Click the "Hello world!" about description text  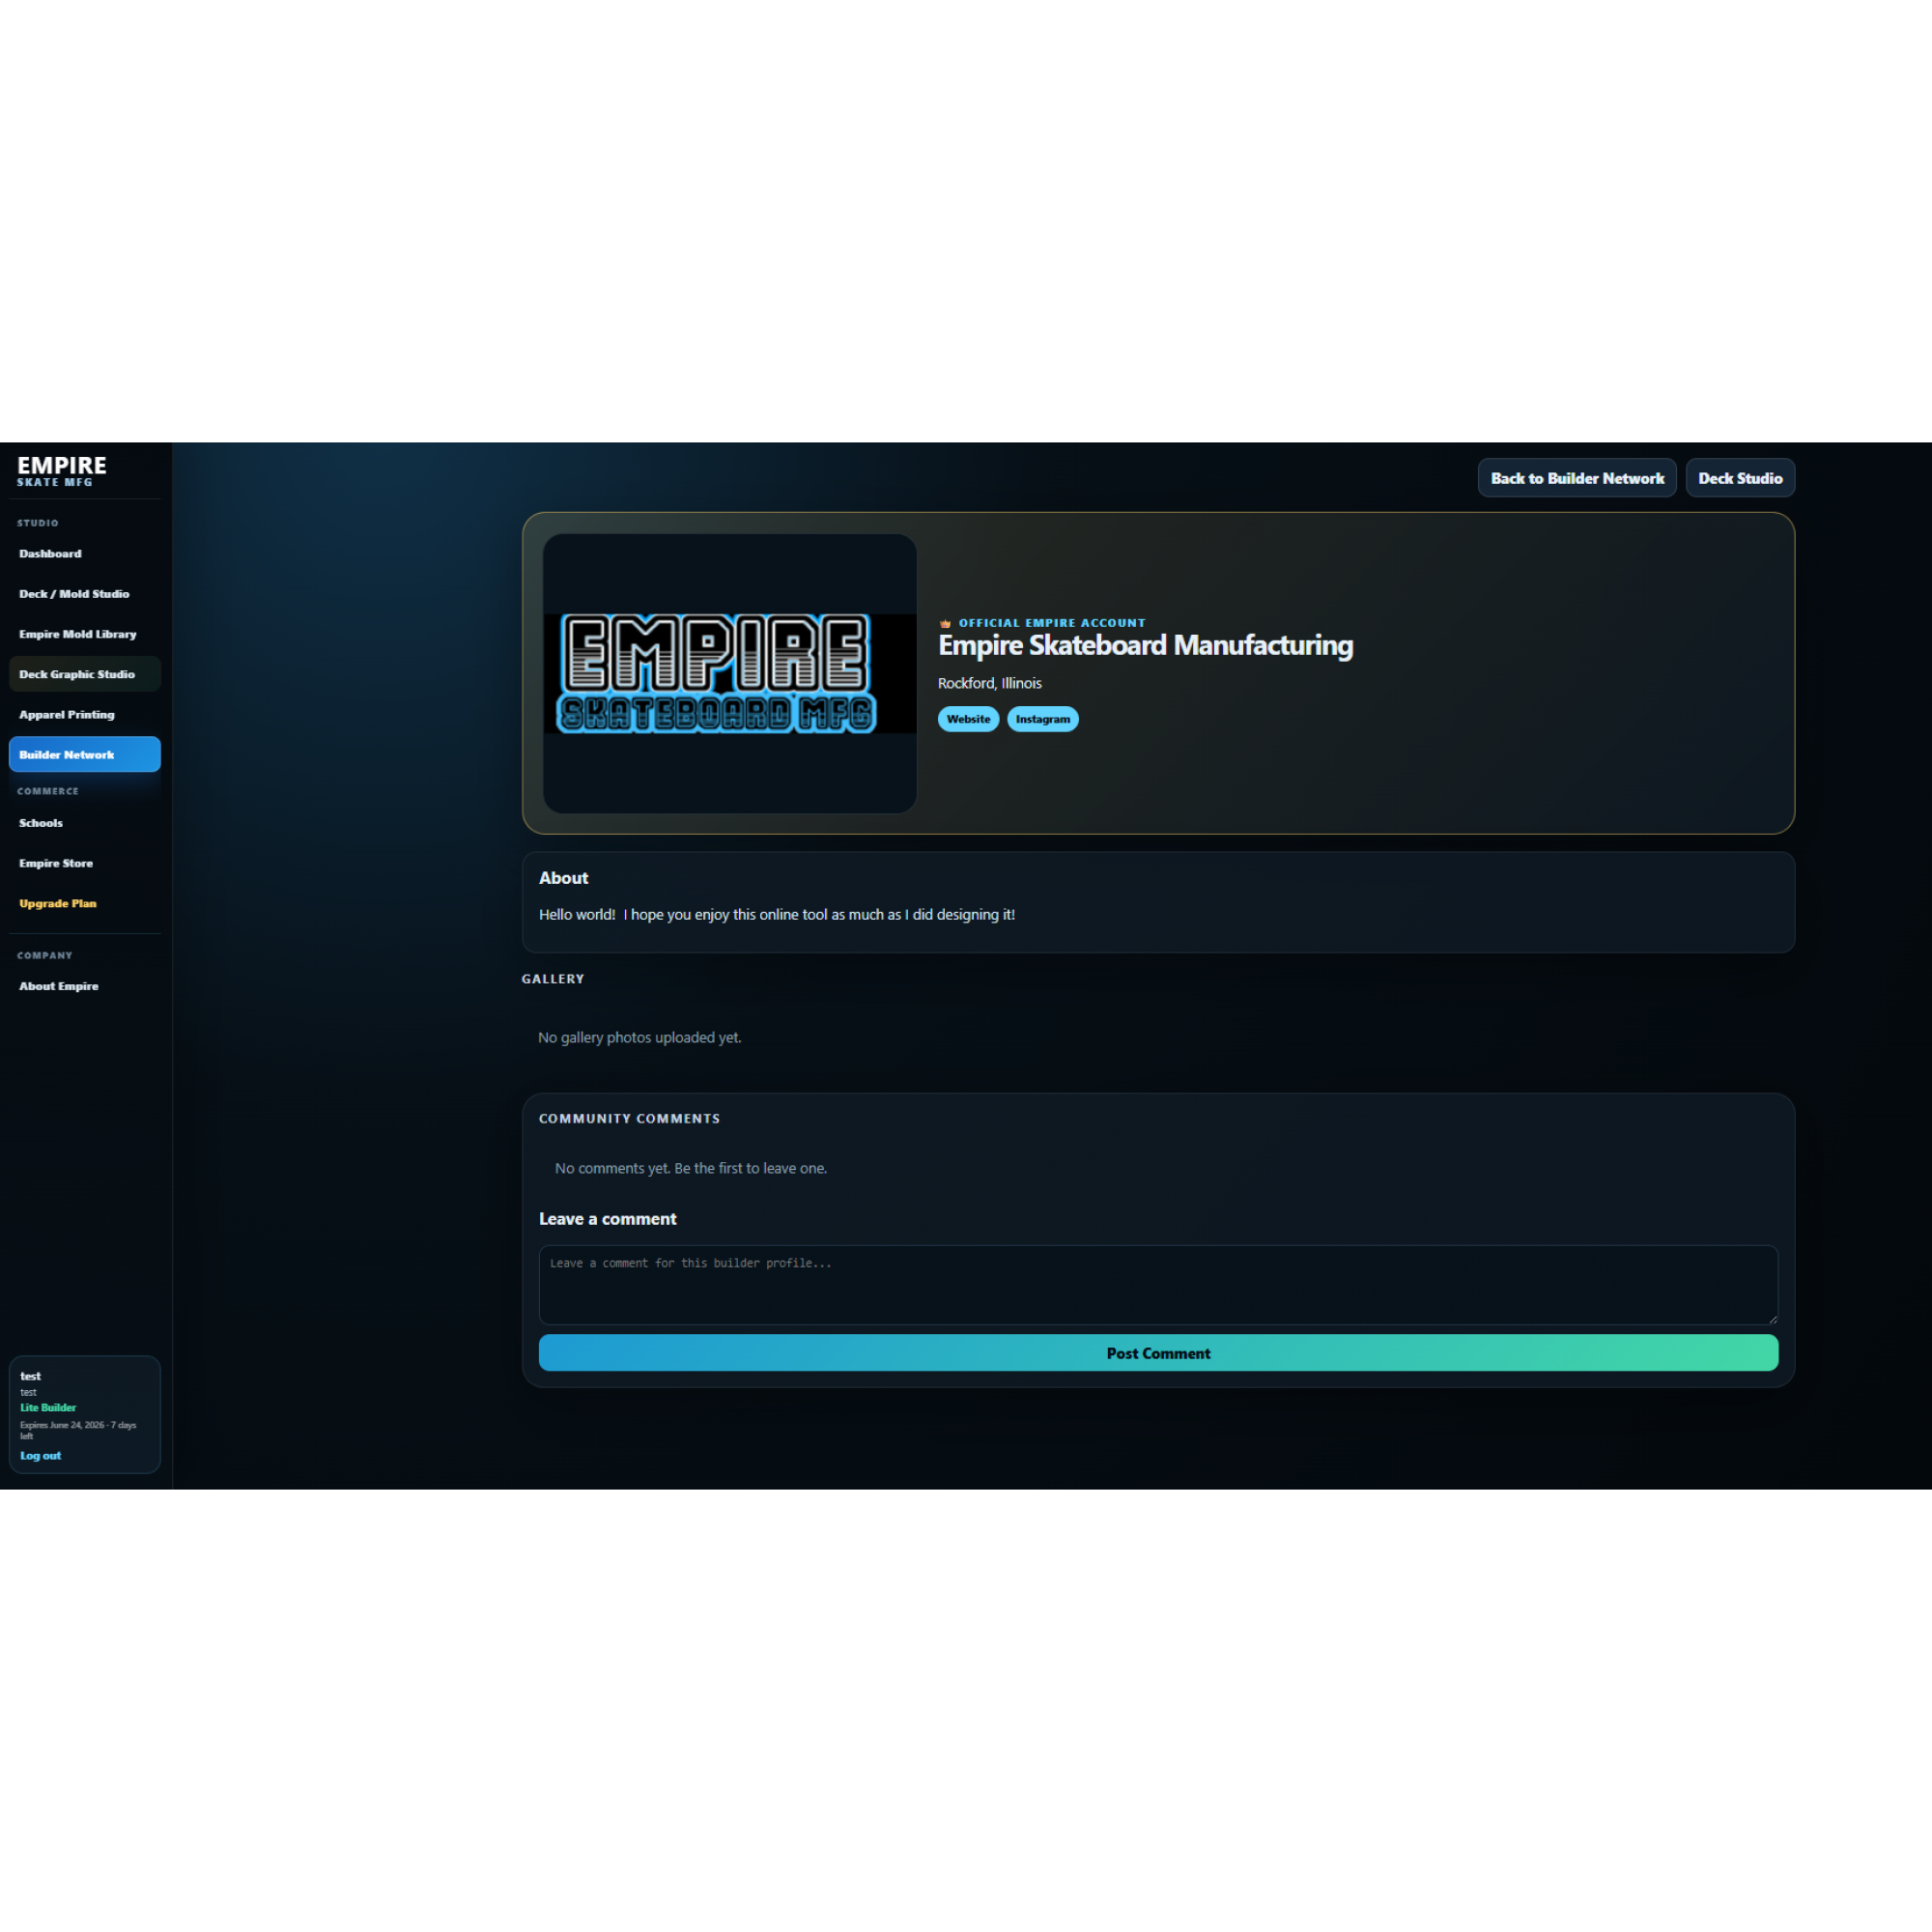(777, 915)
